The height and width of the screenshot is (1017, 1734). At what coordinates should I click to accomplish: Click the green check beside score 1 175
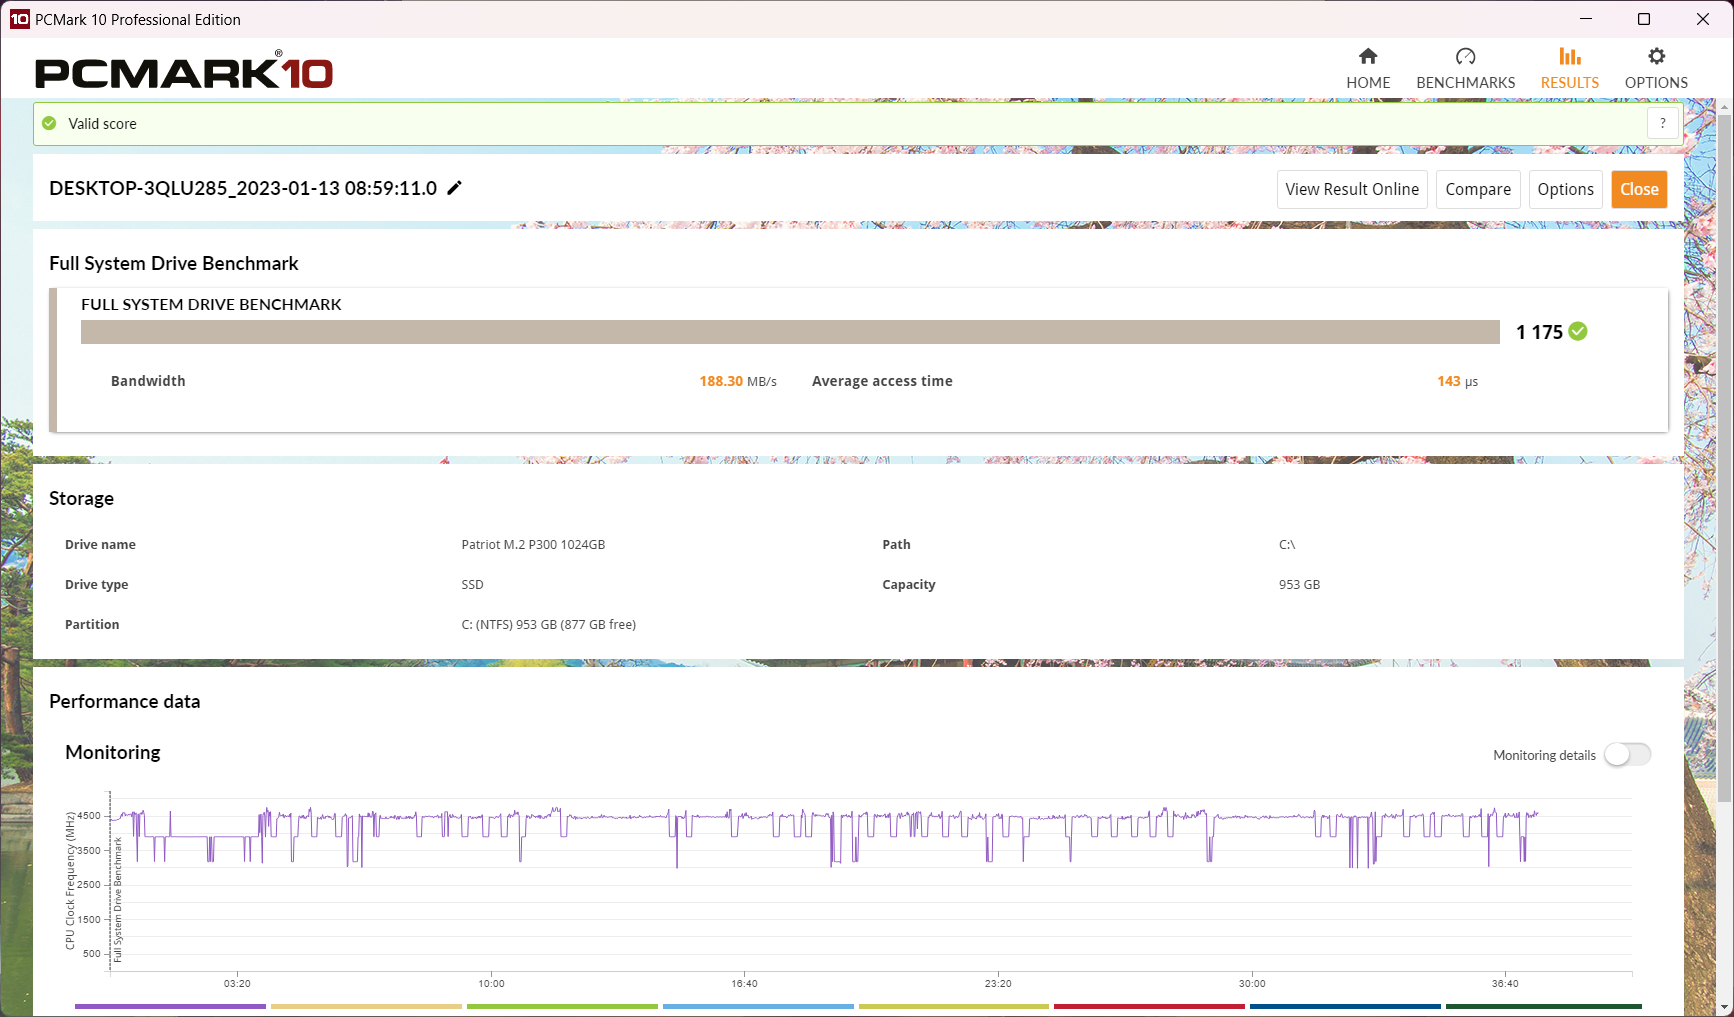coord(1578,331)
